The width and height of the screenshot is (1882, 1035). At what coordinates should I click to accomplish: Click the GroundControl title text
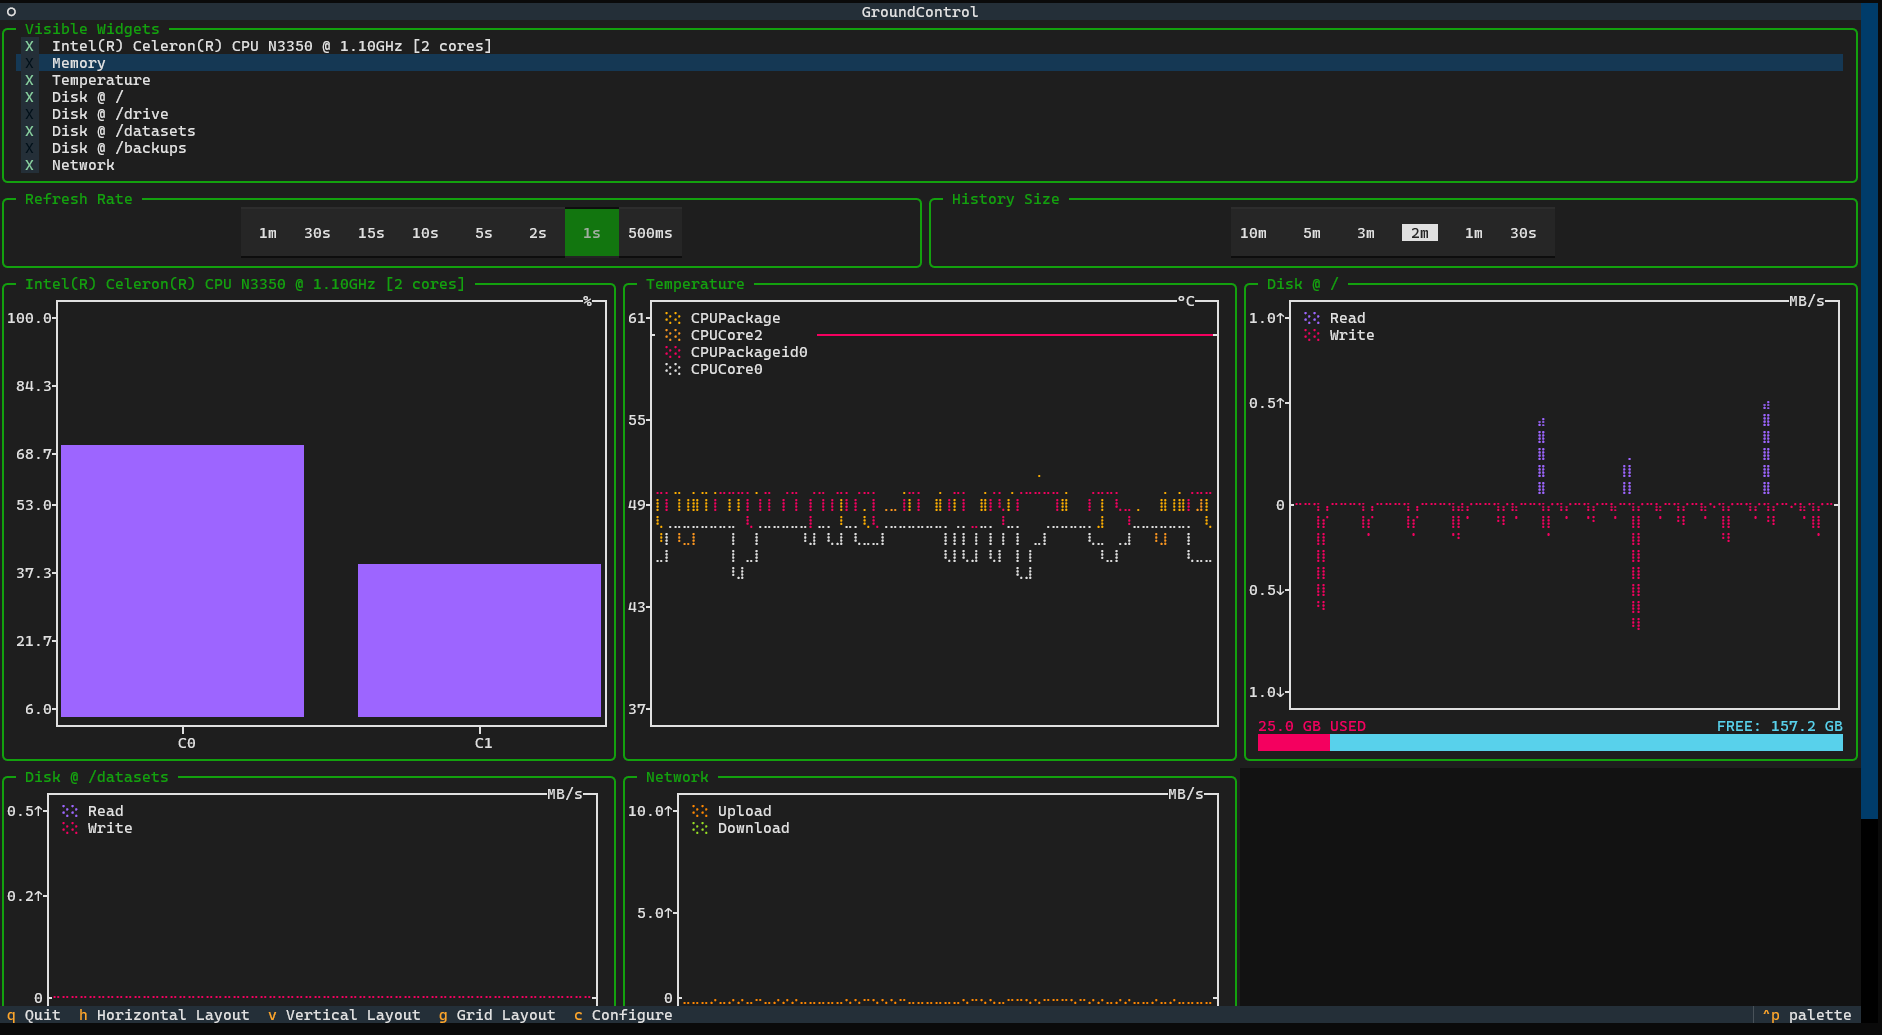click(920, 12)
